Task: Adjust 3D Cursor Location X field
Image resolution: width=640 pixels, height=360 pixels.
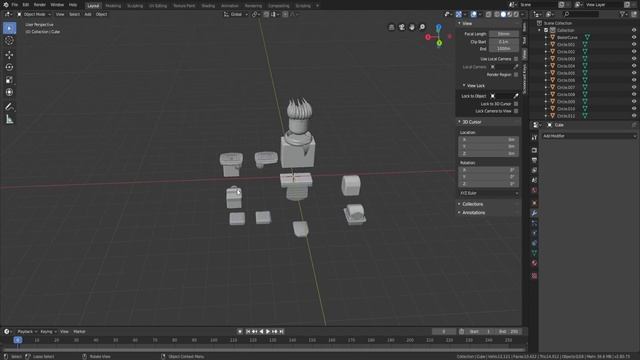Action: click(489, 140)
